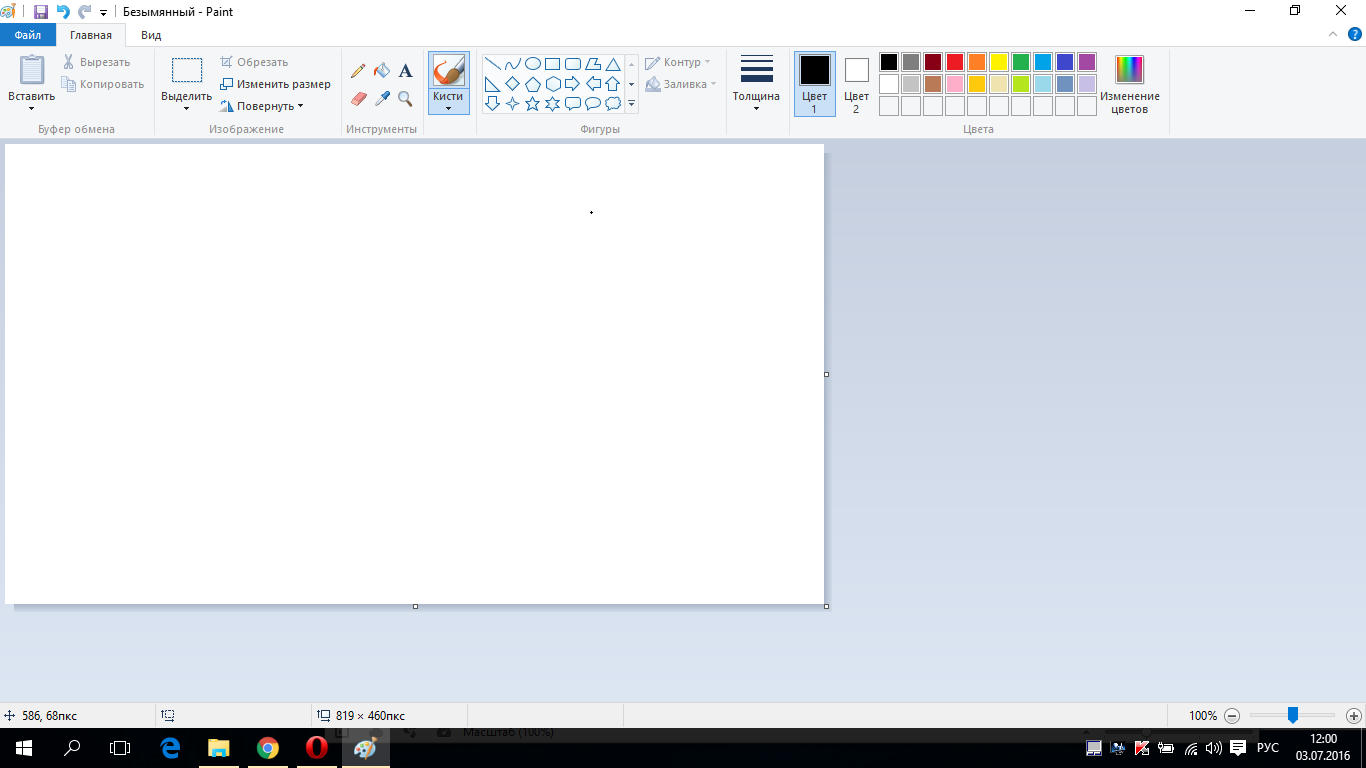Click the Обрезать crop button

254,62
